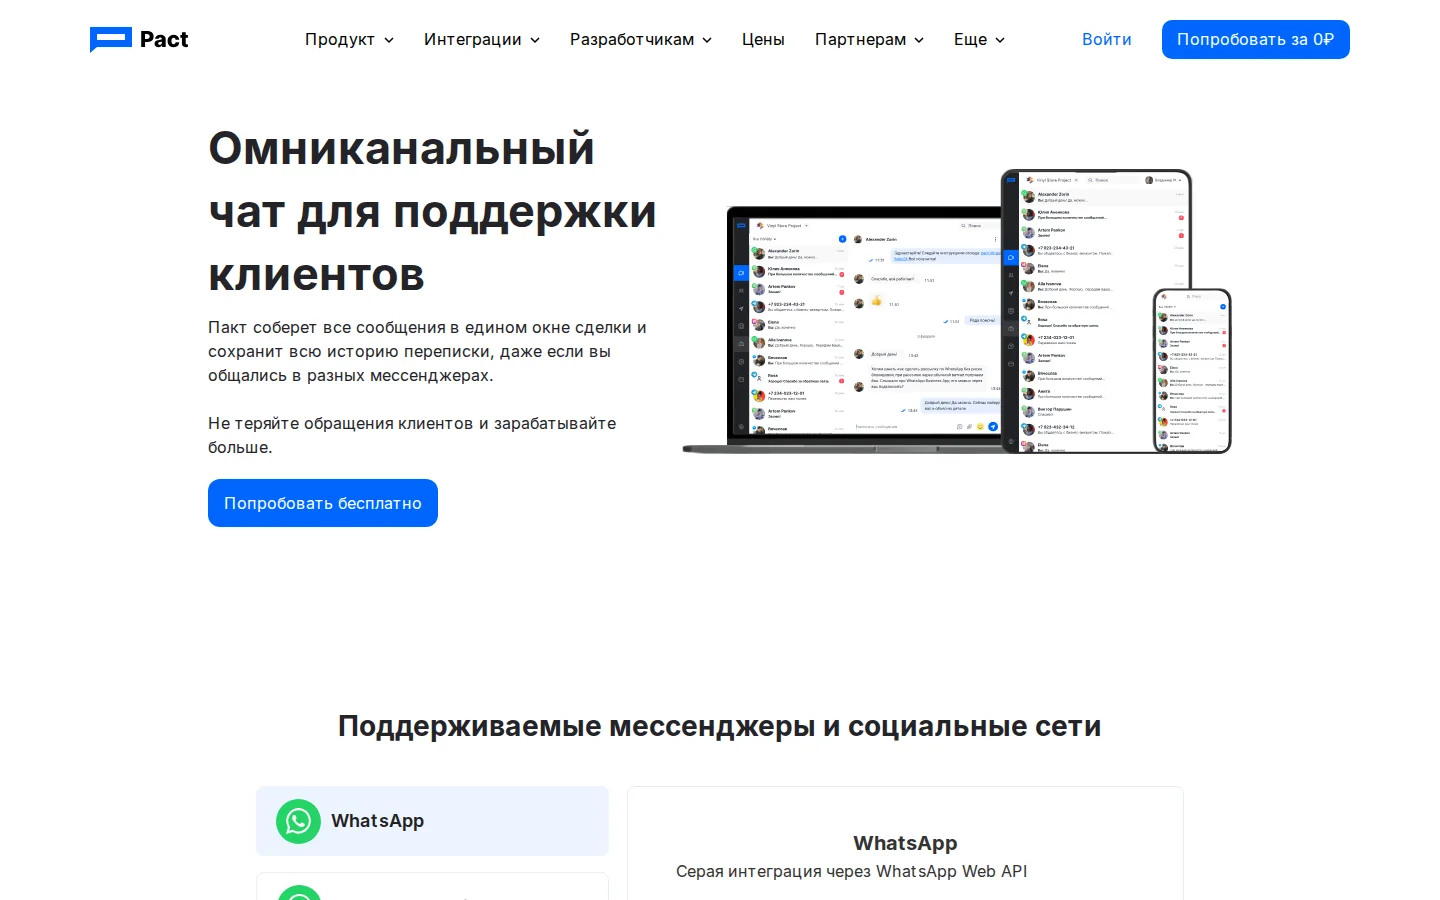Select the WhatsApp messenger tab
This screenshot has height=900, width=1440.
pos(432,821)
